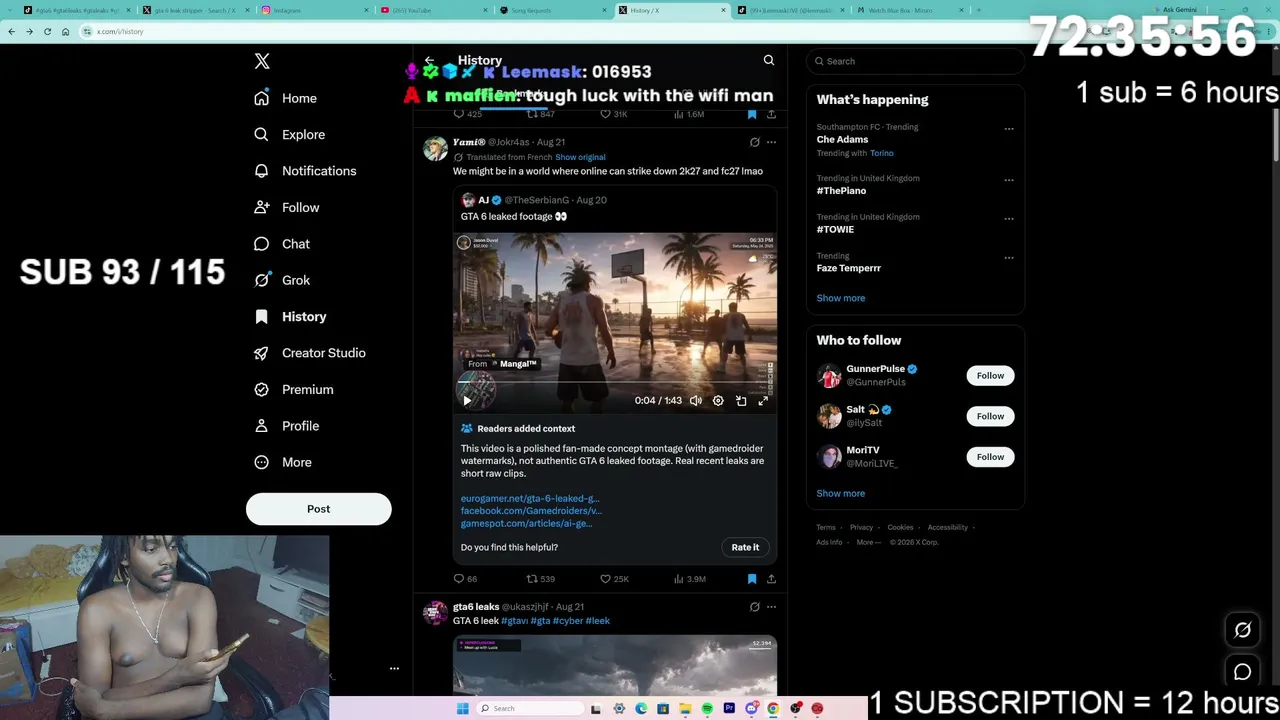Reload page with browser refresh icon
This screenshot has width=1280, height=720.
tap(47, 31)
